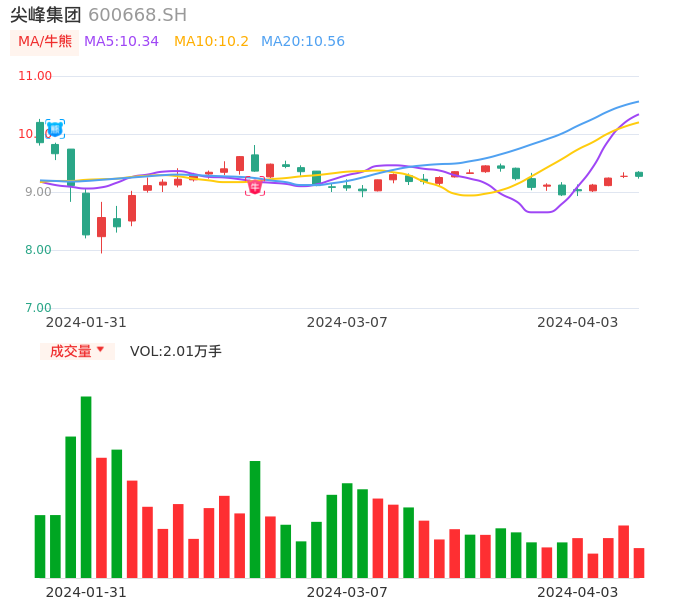
Task: Click the 2024-01-31 date label on price chart
Action: [x=86, y=322]
